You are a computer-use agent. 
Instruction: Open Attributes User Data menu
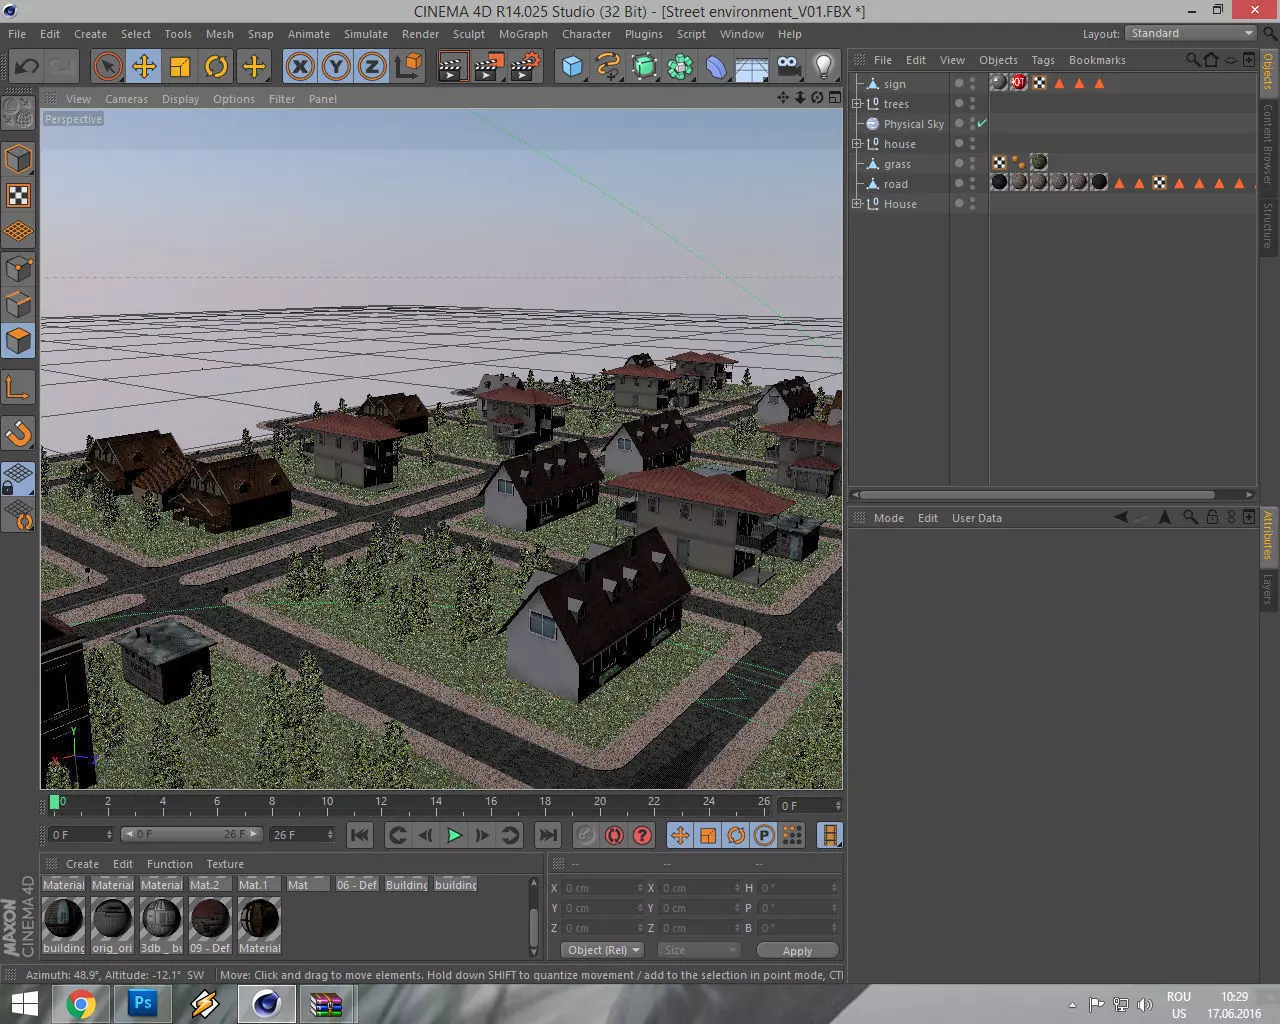[976, 518]
